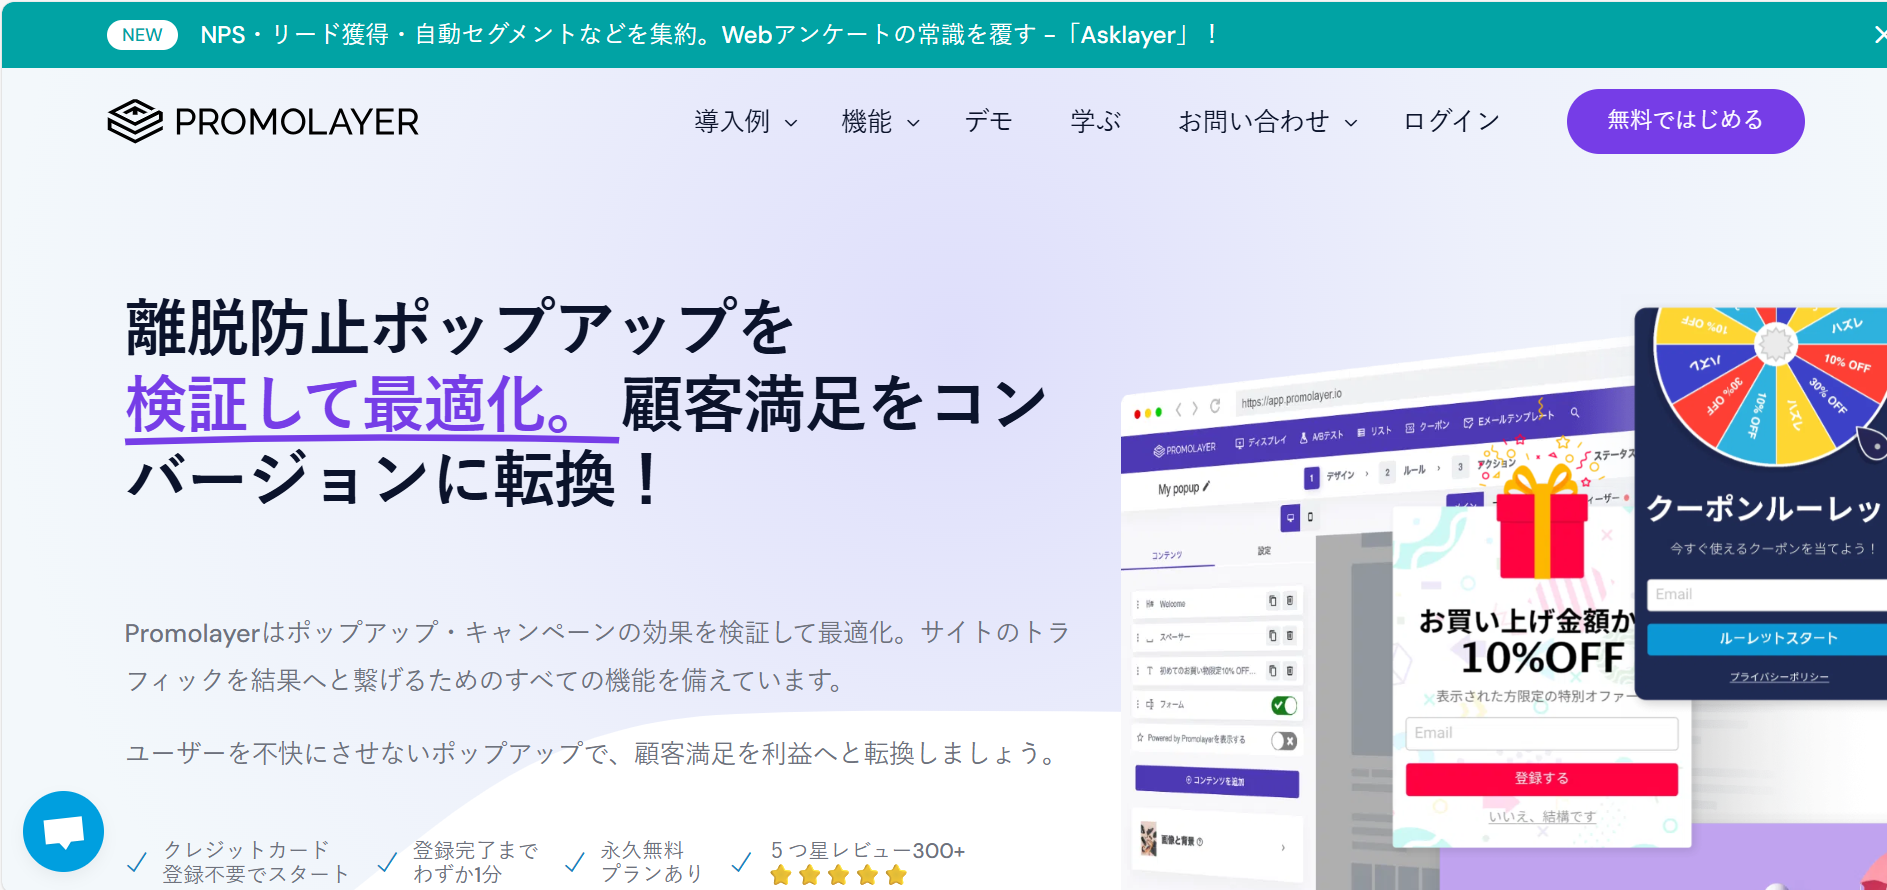Close the Asklayer announcement banner
This screenshot has width=1887, height=890.
pyautogui.click(x=1878, y=35)
